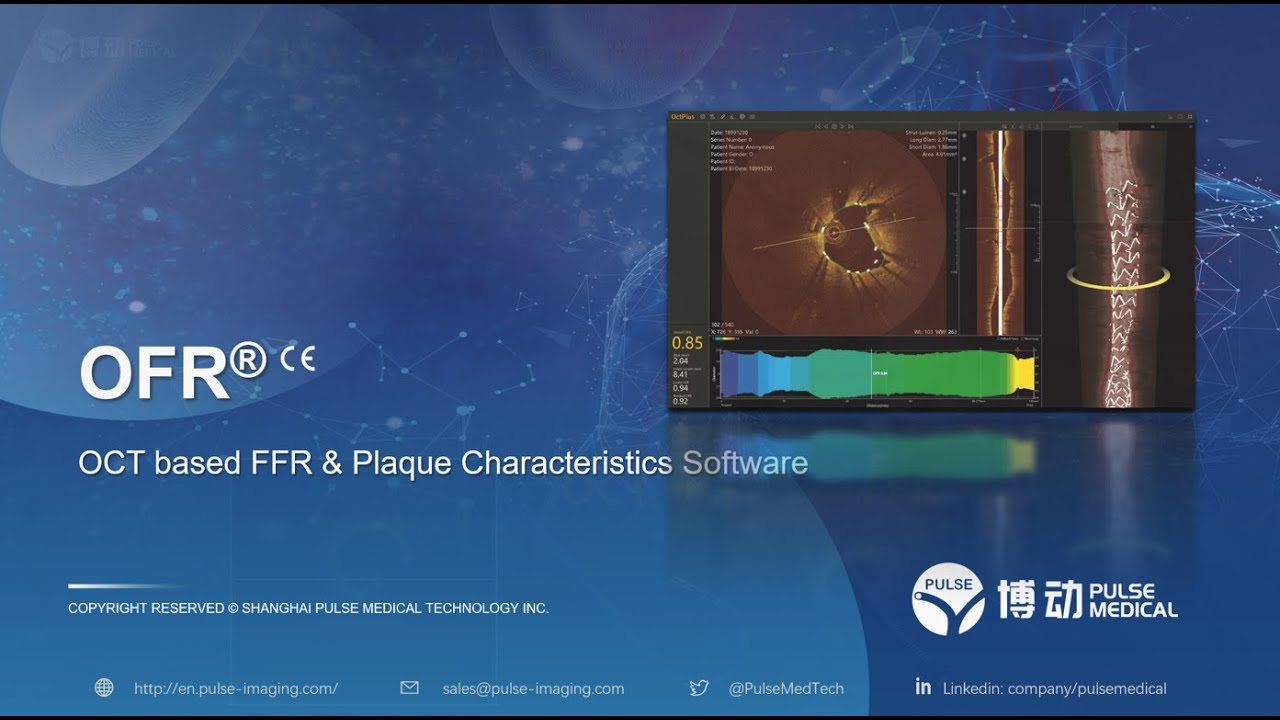Click the 0.92 measurement value
The height and width of the screenshot is (720, 1280).
[680, 401]
